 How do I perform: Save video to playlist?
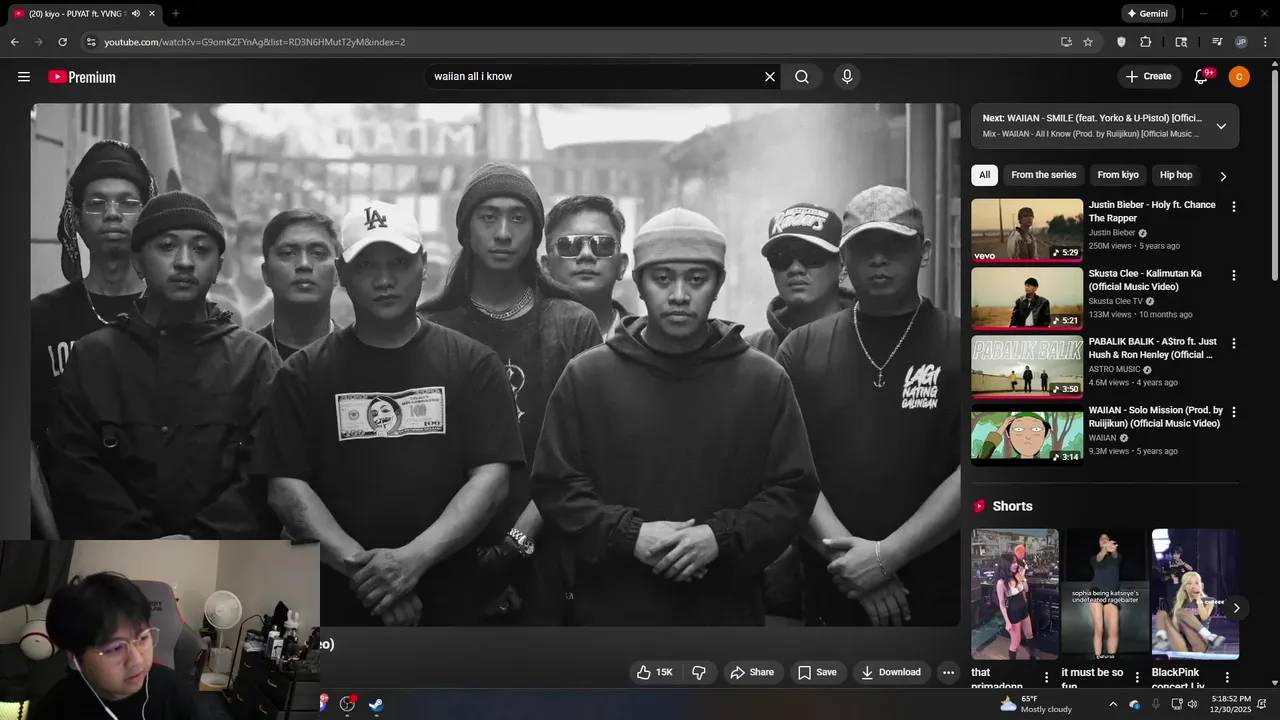[817, 673]
